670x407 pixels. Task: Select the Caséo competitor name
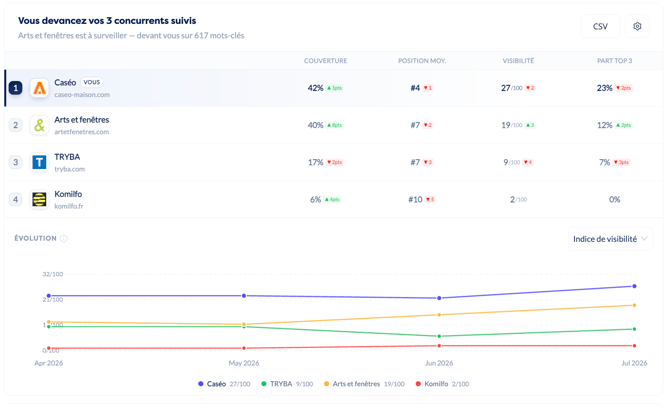pyautogui.click(x=65, y=82)
